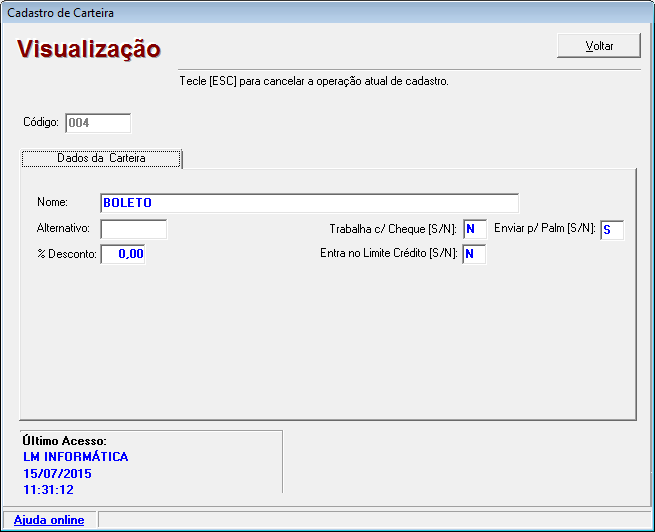The image size is (655, 532).
Task: Click the Nome field containing BOLETO
Action: (309, 203)
